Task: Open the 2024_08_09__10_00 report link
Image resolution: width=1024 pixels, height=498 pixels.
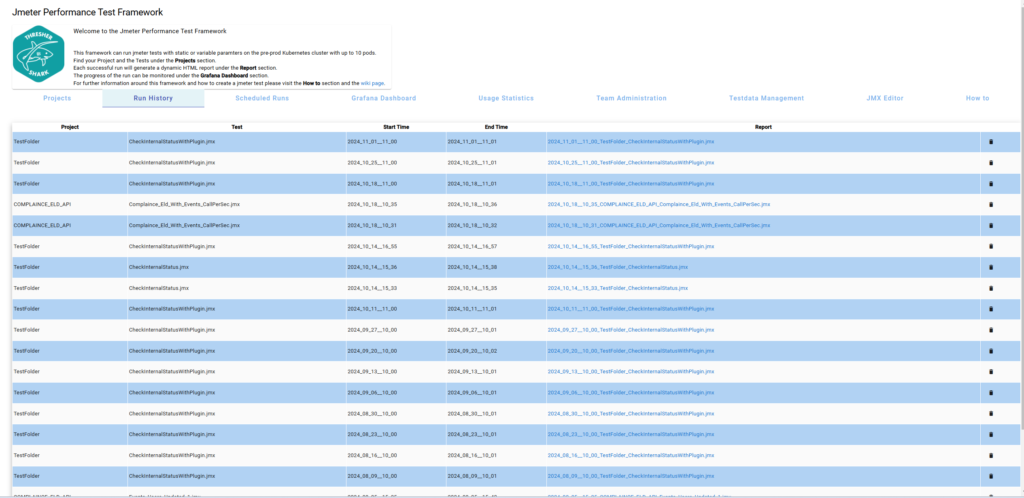Action: click(x=631, y=476)
